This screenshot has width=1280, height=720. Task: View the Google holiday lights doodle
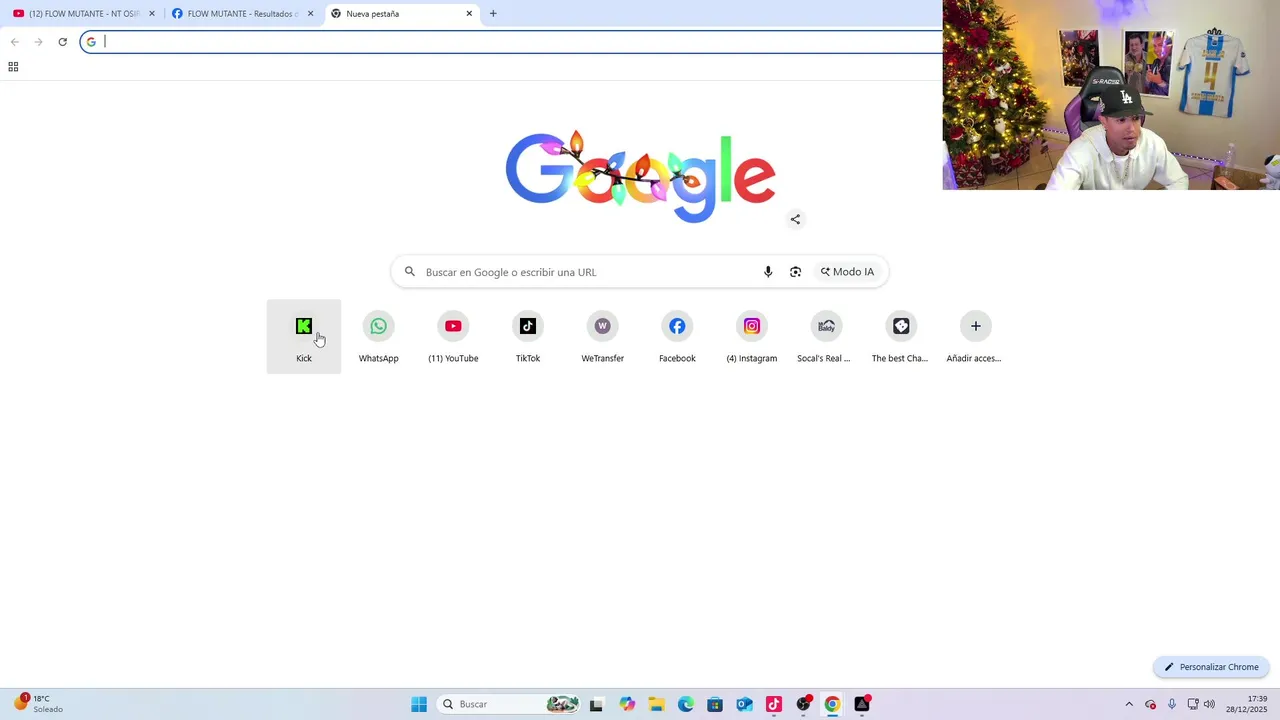[x=640, y=176]
